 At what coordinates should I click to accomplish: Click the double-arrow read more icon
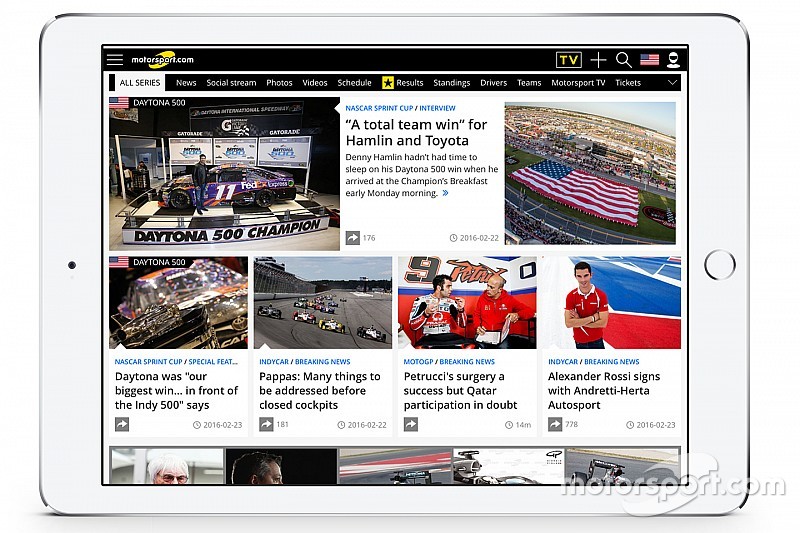pos(445,193)
